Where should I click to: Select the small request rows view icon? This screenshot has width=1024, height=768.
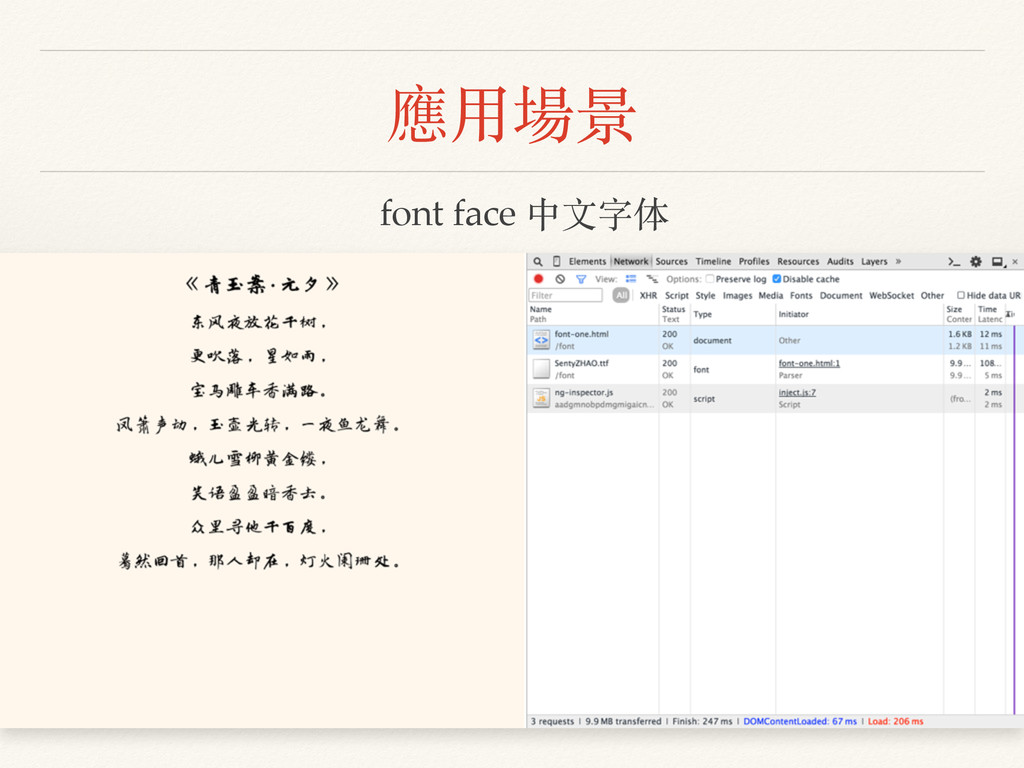(x=652, y=279)
